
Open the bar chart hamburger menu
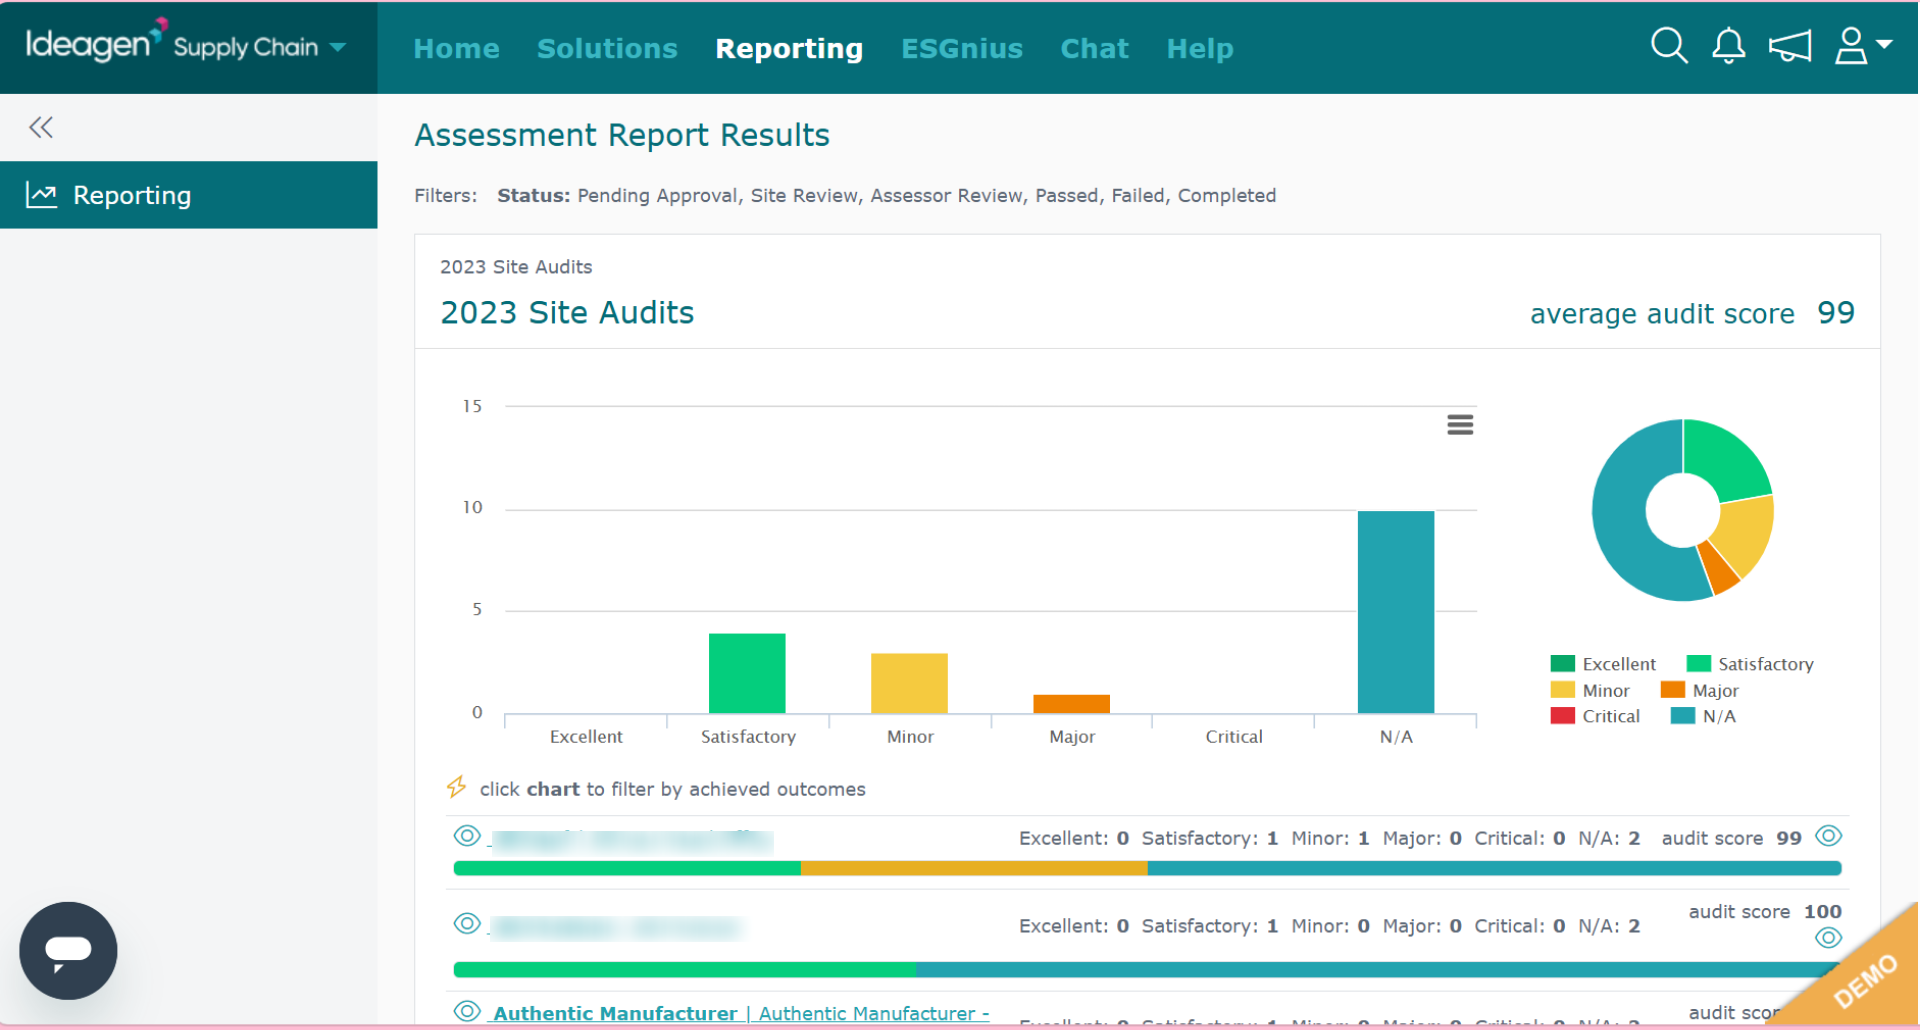1460,425
